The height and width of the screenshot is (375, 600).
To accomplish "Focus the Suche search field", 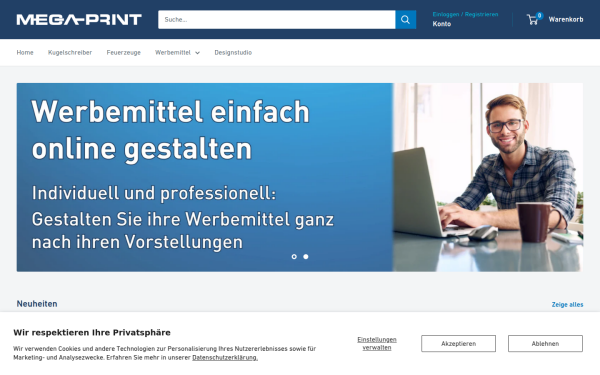I will (277, 20).
